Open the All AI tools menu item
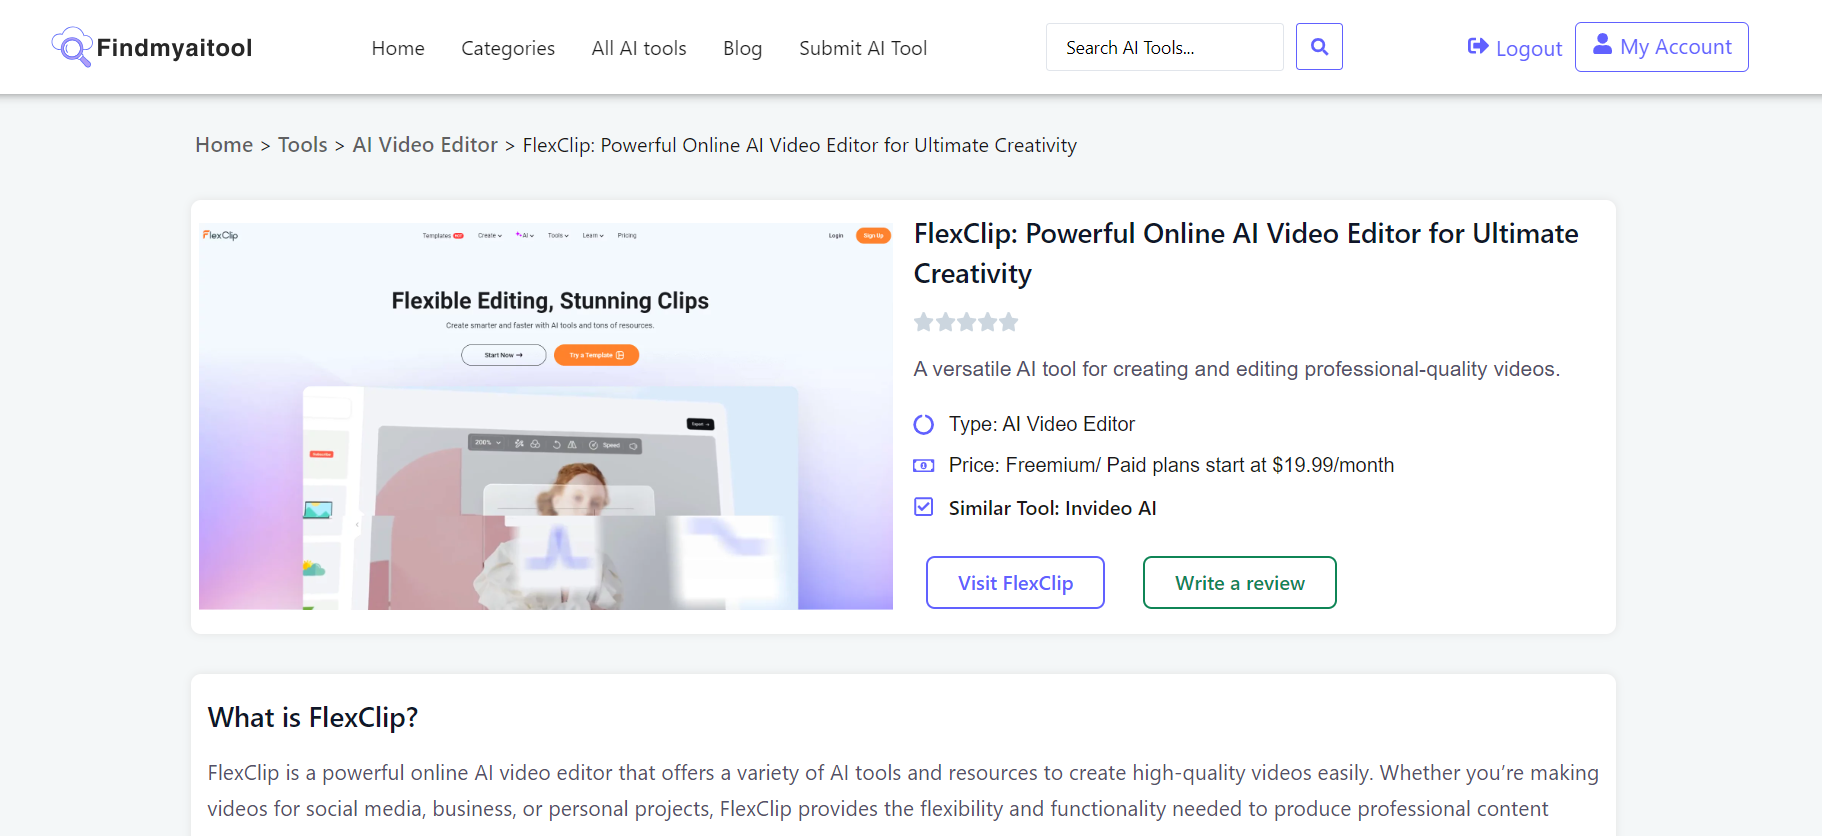The height and width of the screenshot is (836, 1822). click(x=639, y=48)
